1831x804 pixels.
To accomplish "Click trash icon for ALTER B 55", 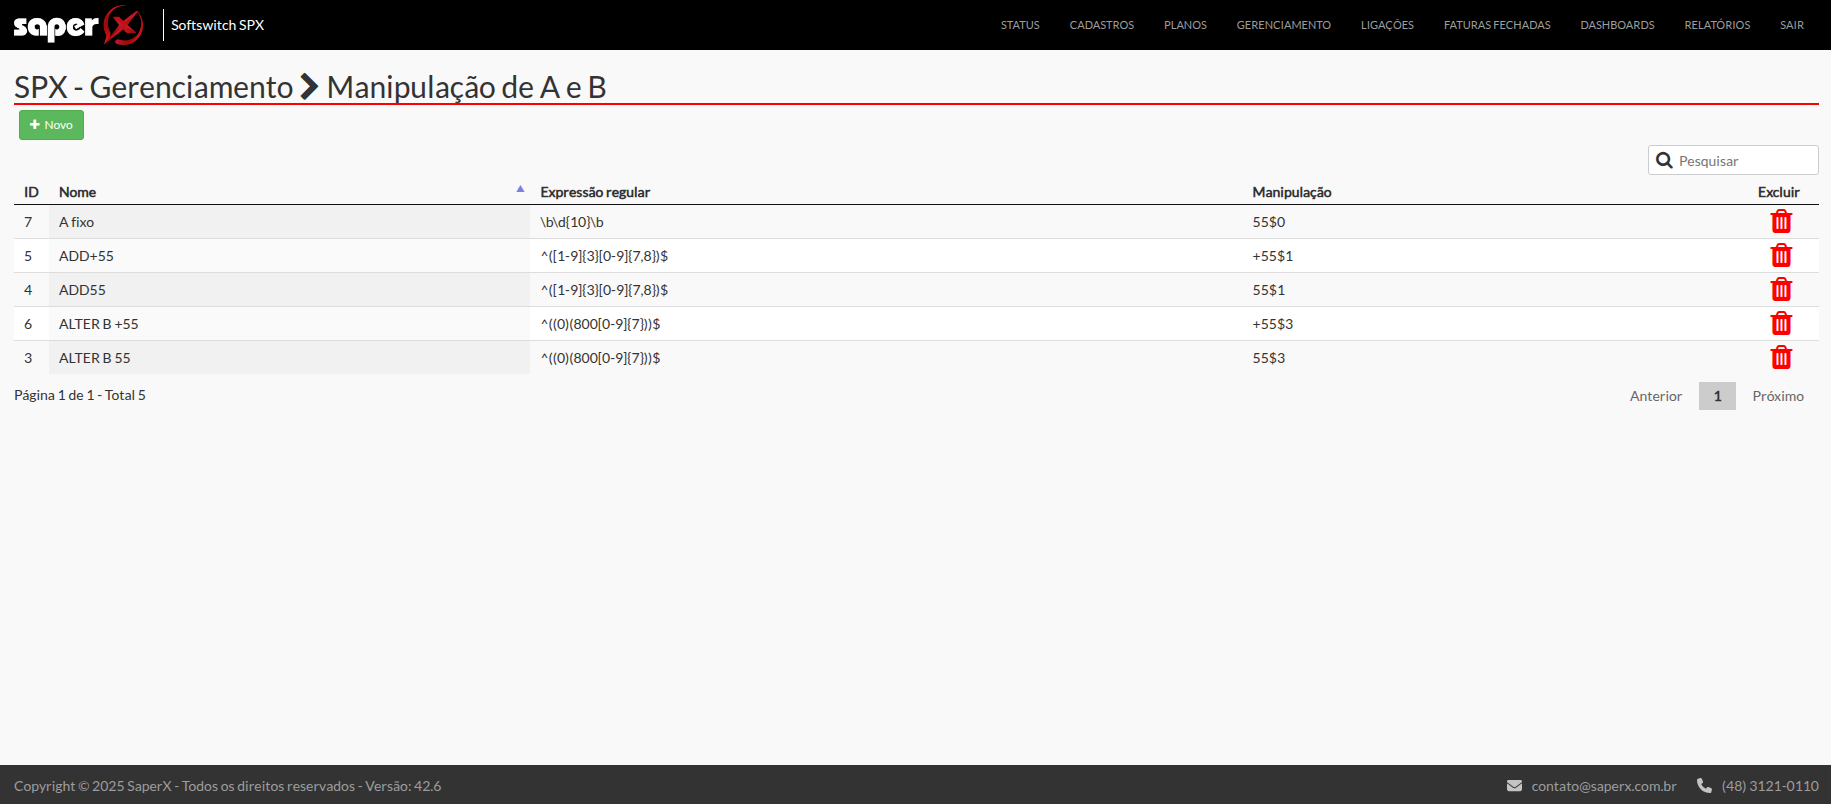I will [1780, 358].
